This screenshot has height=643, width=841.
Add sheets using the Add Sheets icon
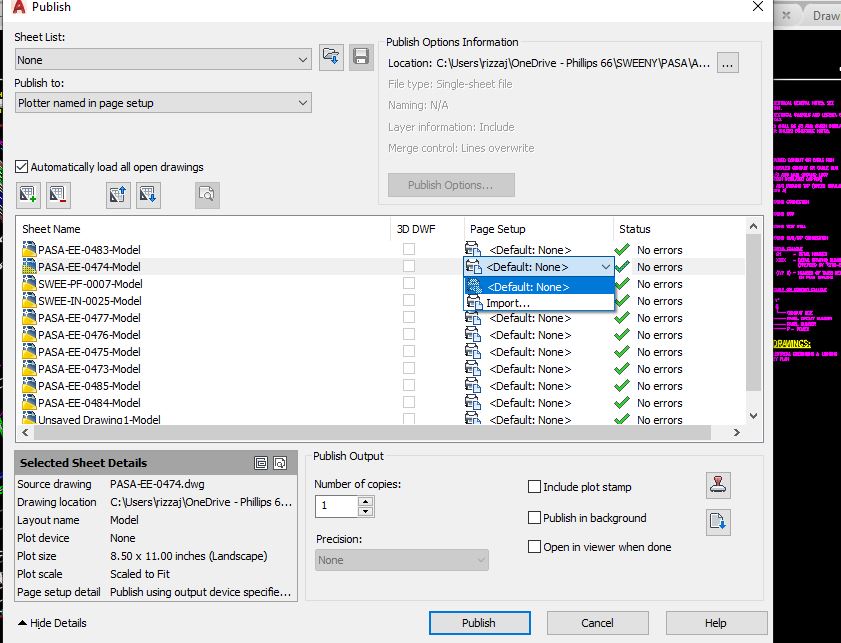[25, 194]
